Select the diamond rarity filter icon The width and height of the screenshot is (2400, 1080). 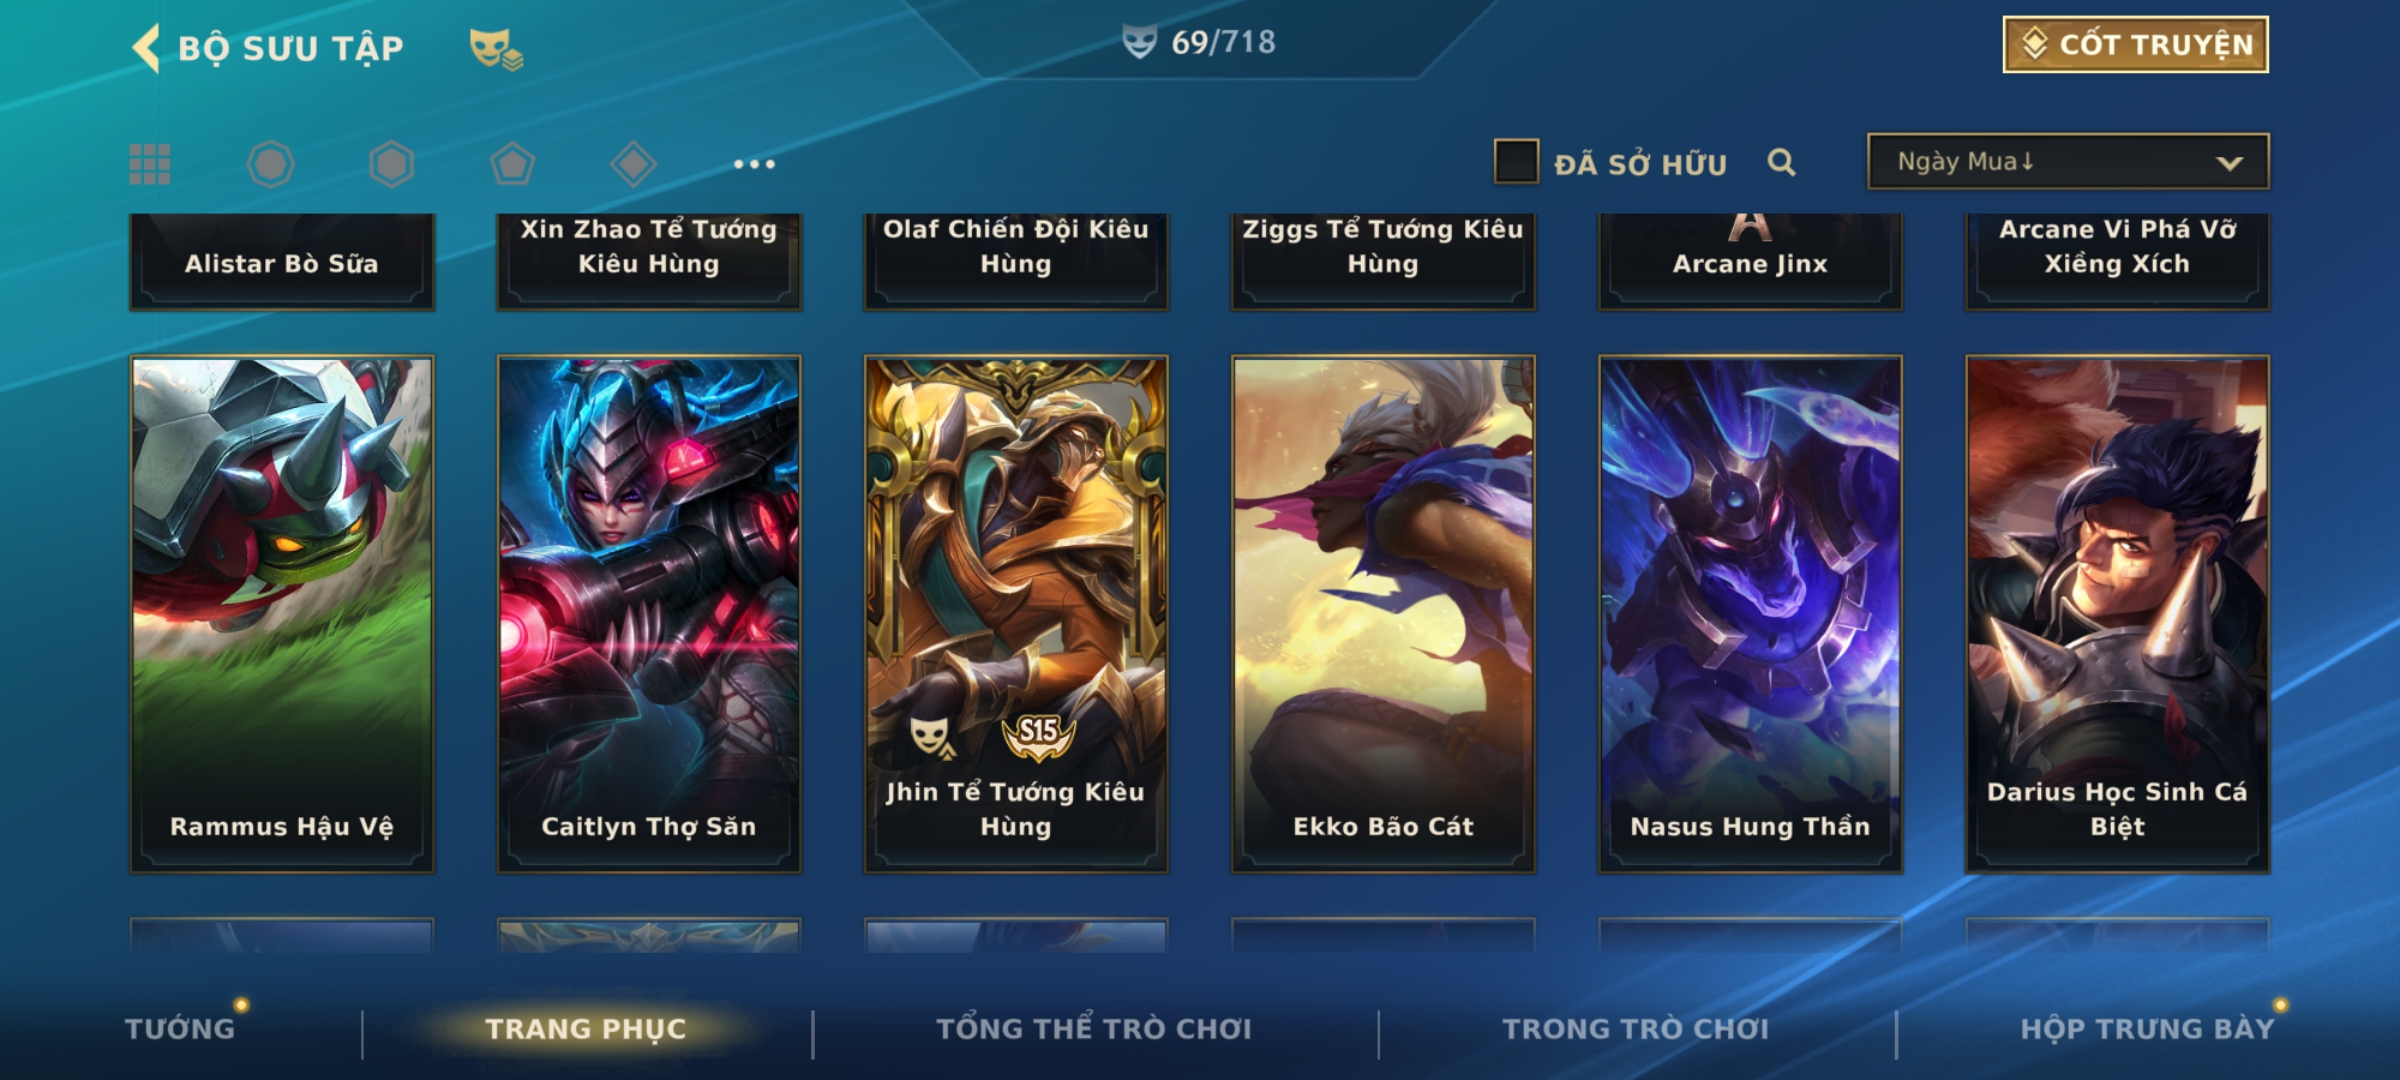pos(633,164)
